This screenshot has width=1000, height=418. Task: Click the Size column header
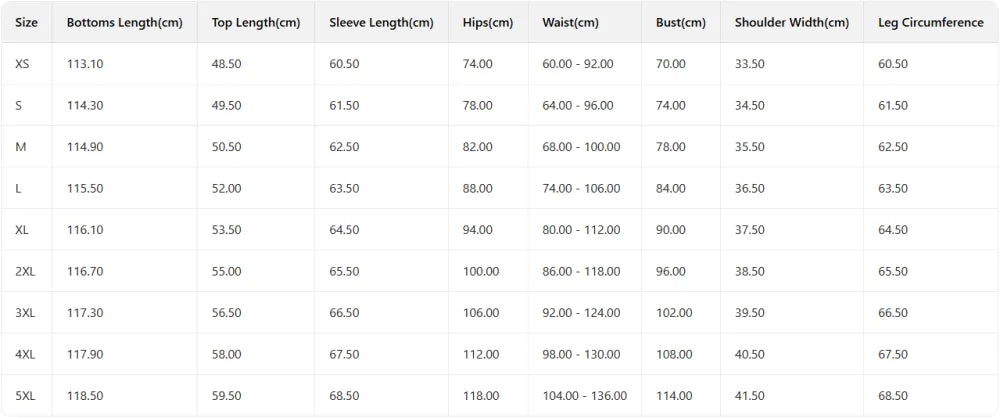tap(26, 22)
